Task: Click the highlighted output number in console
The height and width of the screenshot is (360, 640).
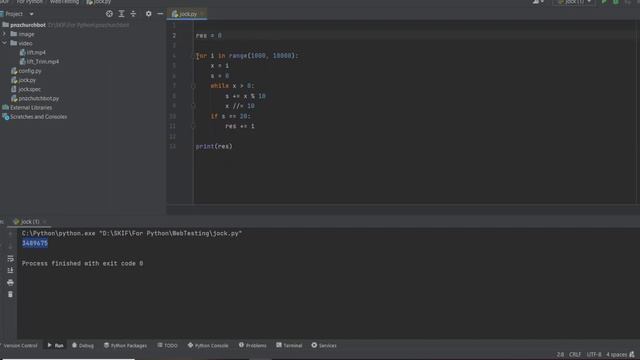Action: coord(35,243)
